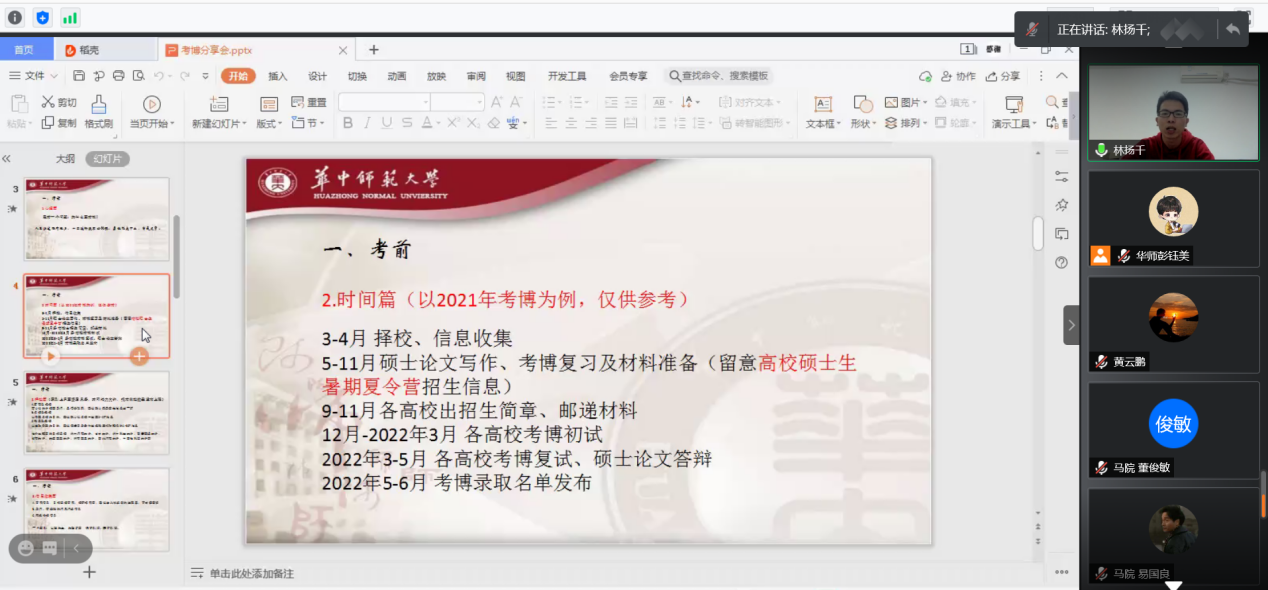Go to the 首页 home tab

[x=23, y=50]
